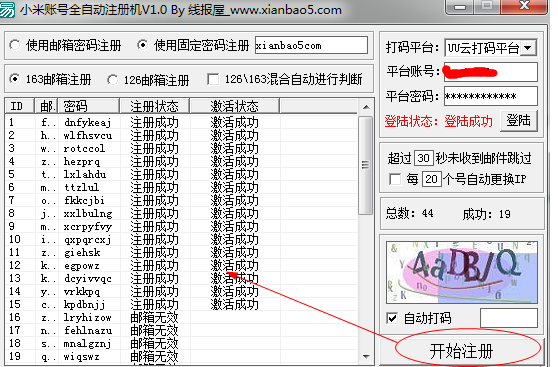Click the 登陆状态: 登陆成功 status text
The image size is (558, 367).
coord(438,121)
